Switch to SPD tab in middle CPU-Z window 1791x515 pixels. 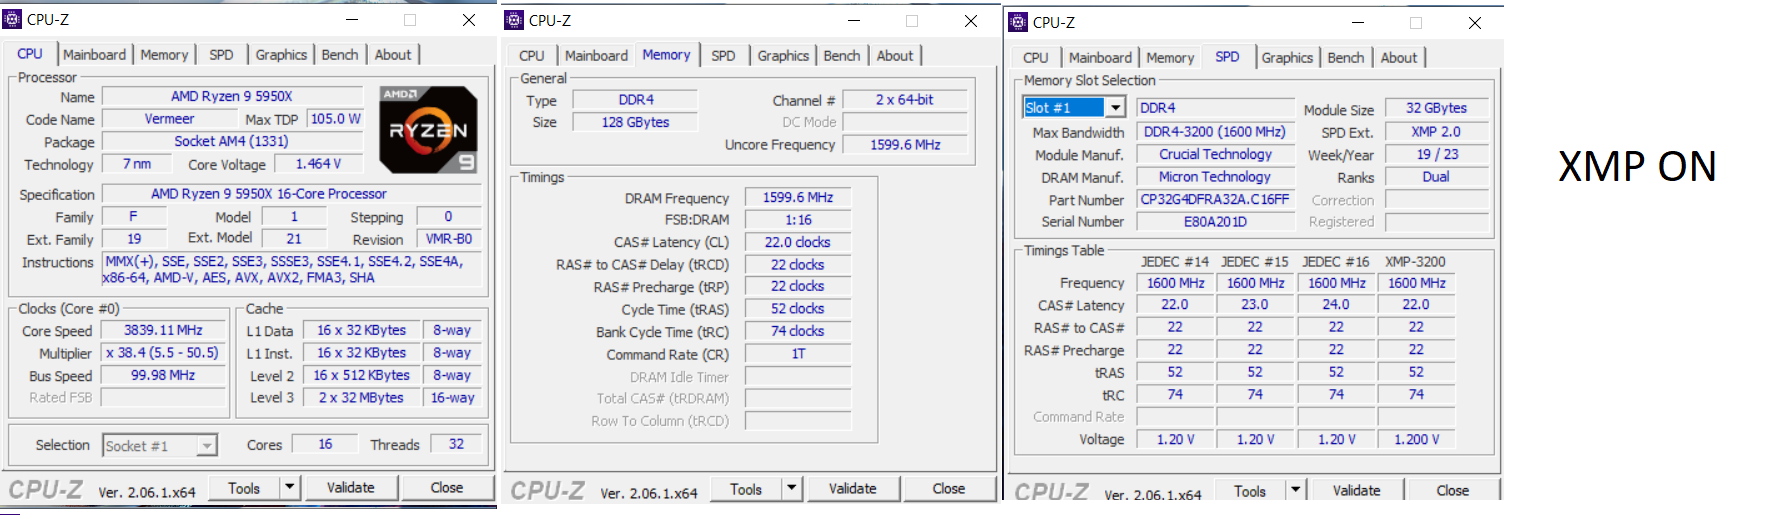point(723,56)
